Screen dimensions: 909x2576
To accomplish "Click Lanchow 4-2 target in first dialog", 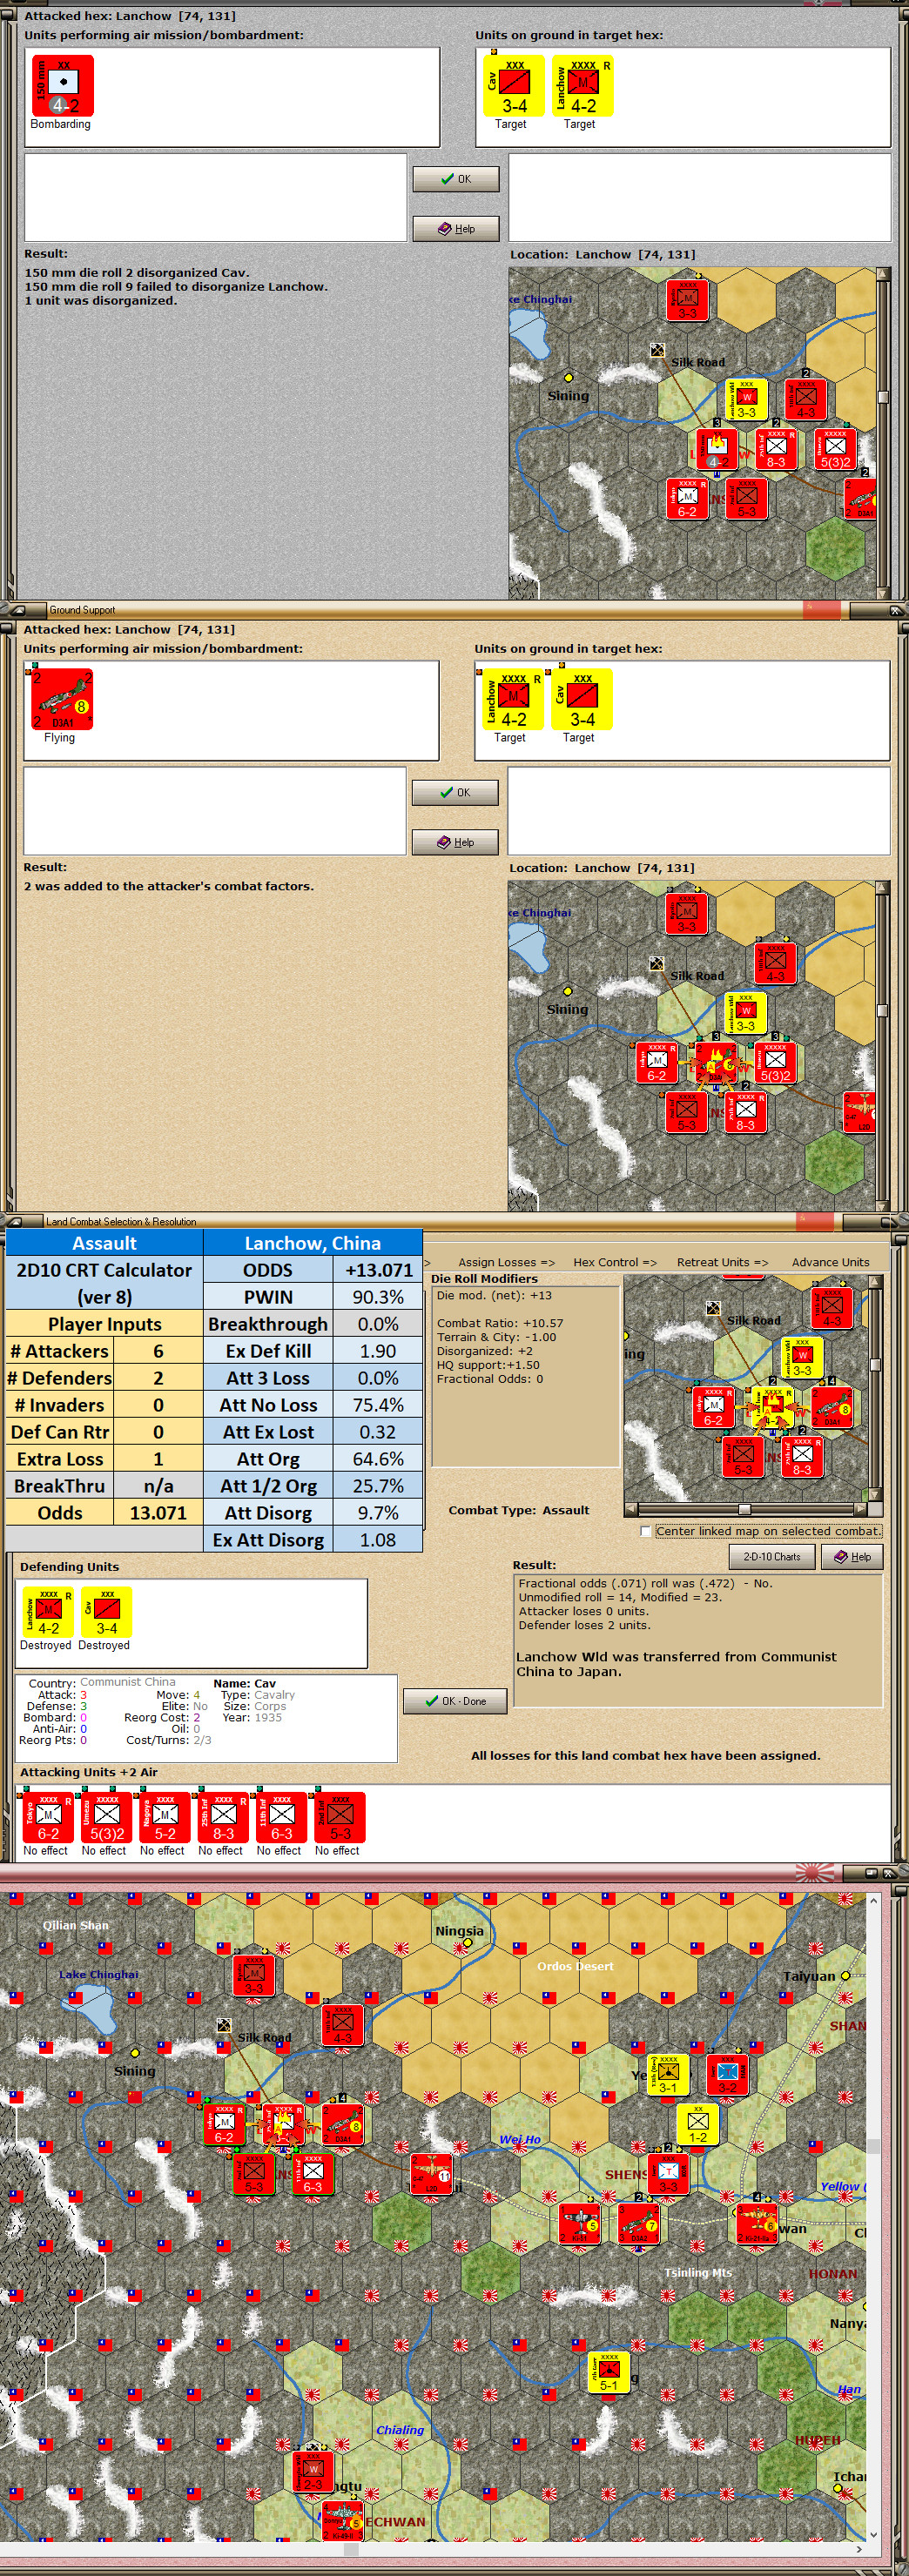I will [583, 85].
